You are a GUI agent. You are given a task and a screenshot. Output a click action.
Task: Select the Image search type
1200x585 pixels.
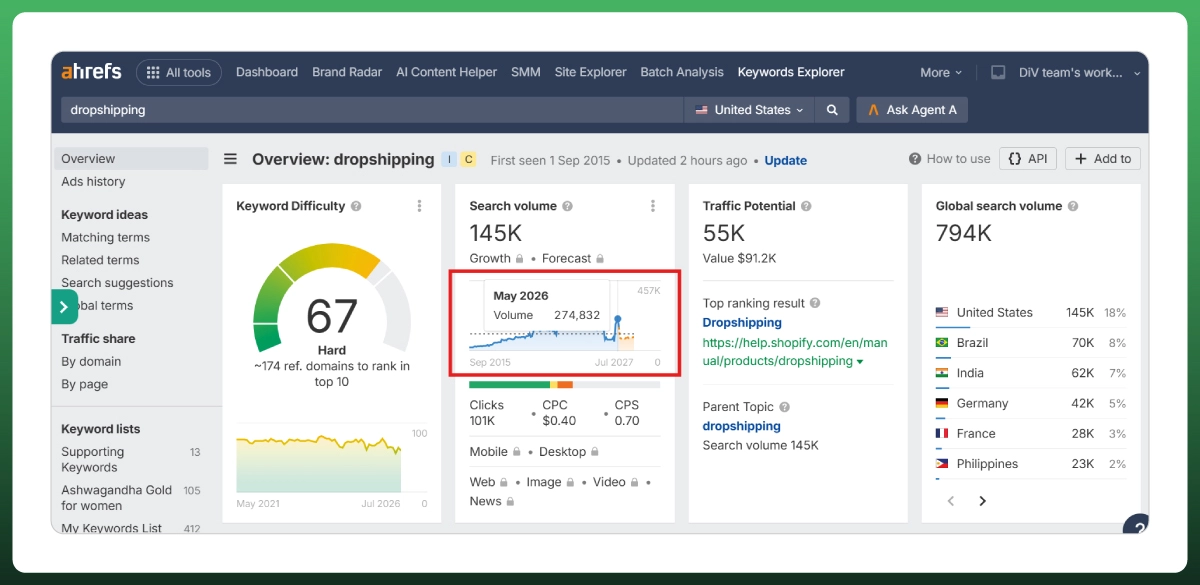[x=550, y=482]
